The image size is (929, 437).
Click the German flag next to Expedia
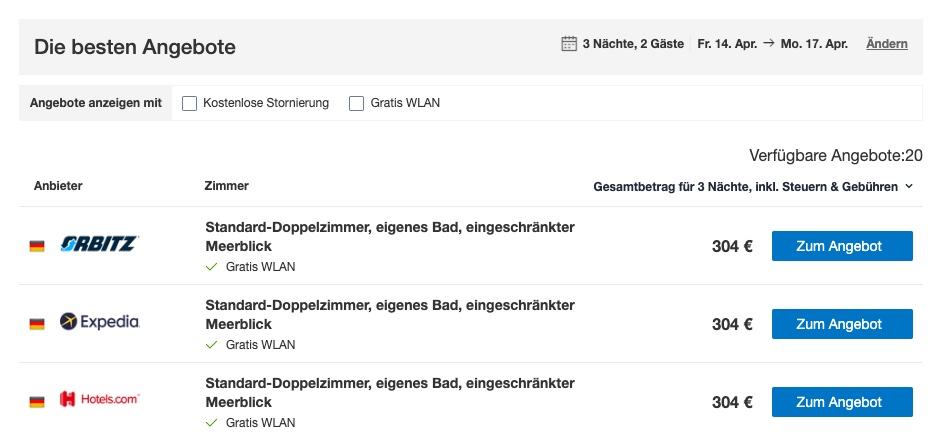tap(37, 324)
